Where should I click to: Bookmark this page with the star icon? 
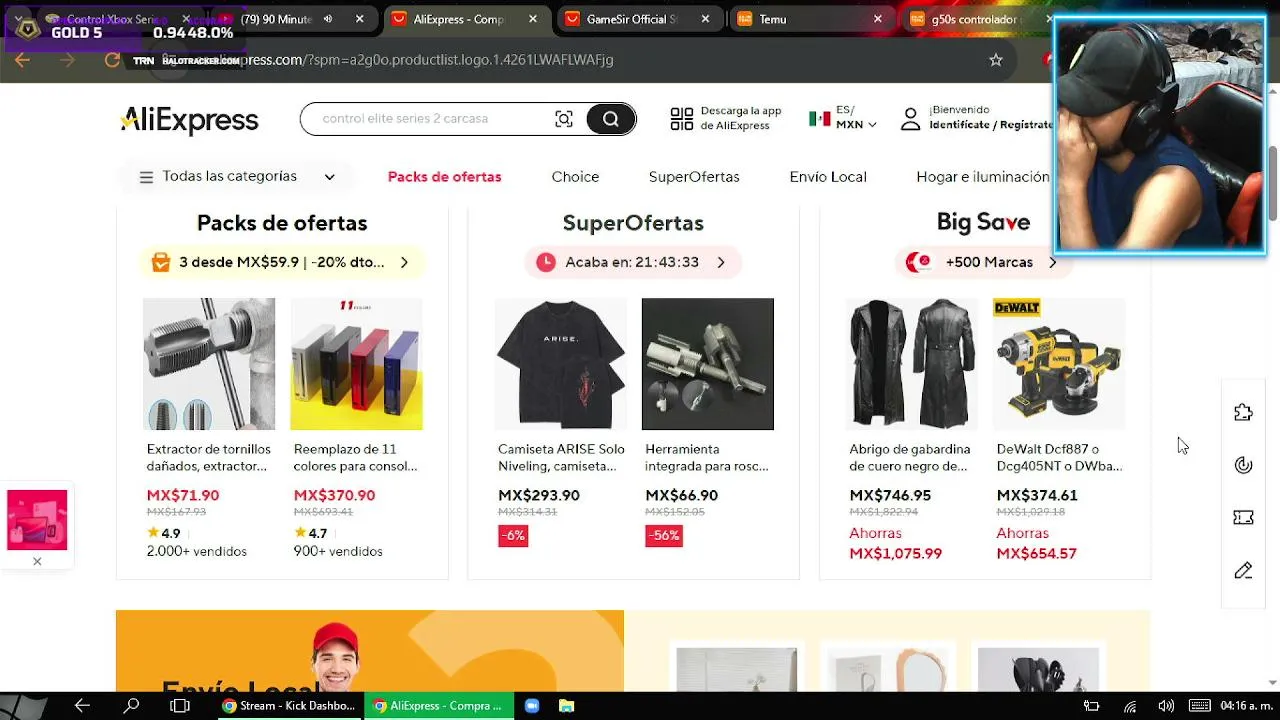coord(996,60)
